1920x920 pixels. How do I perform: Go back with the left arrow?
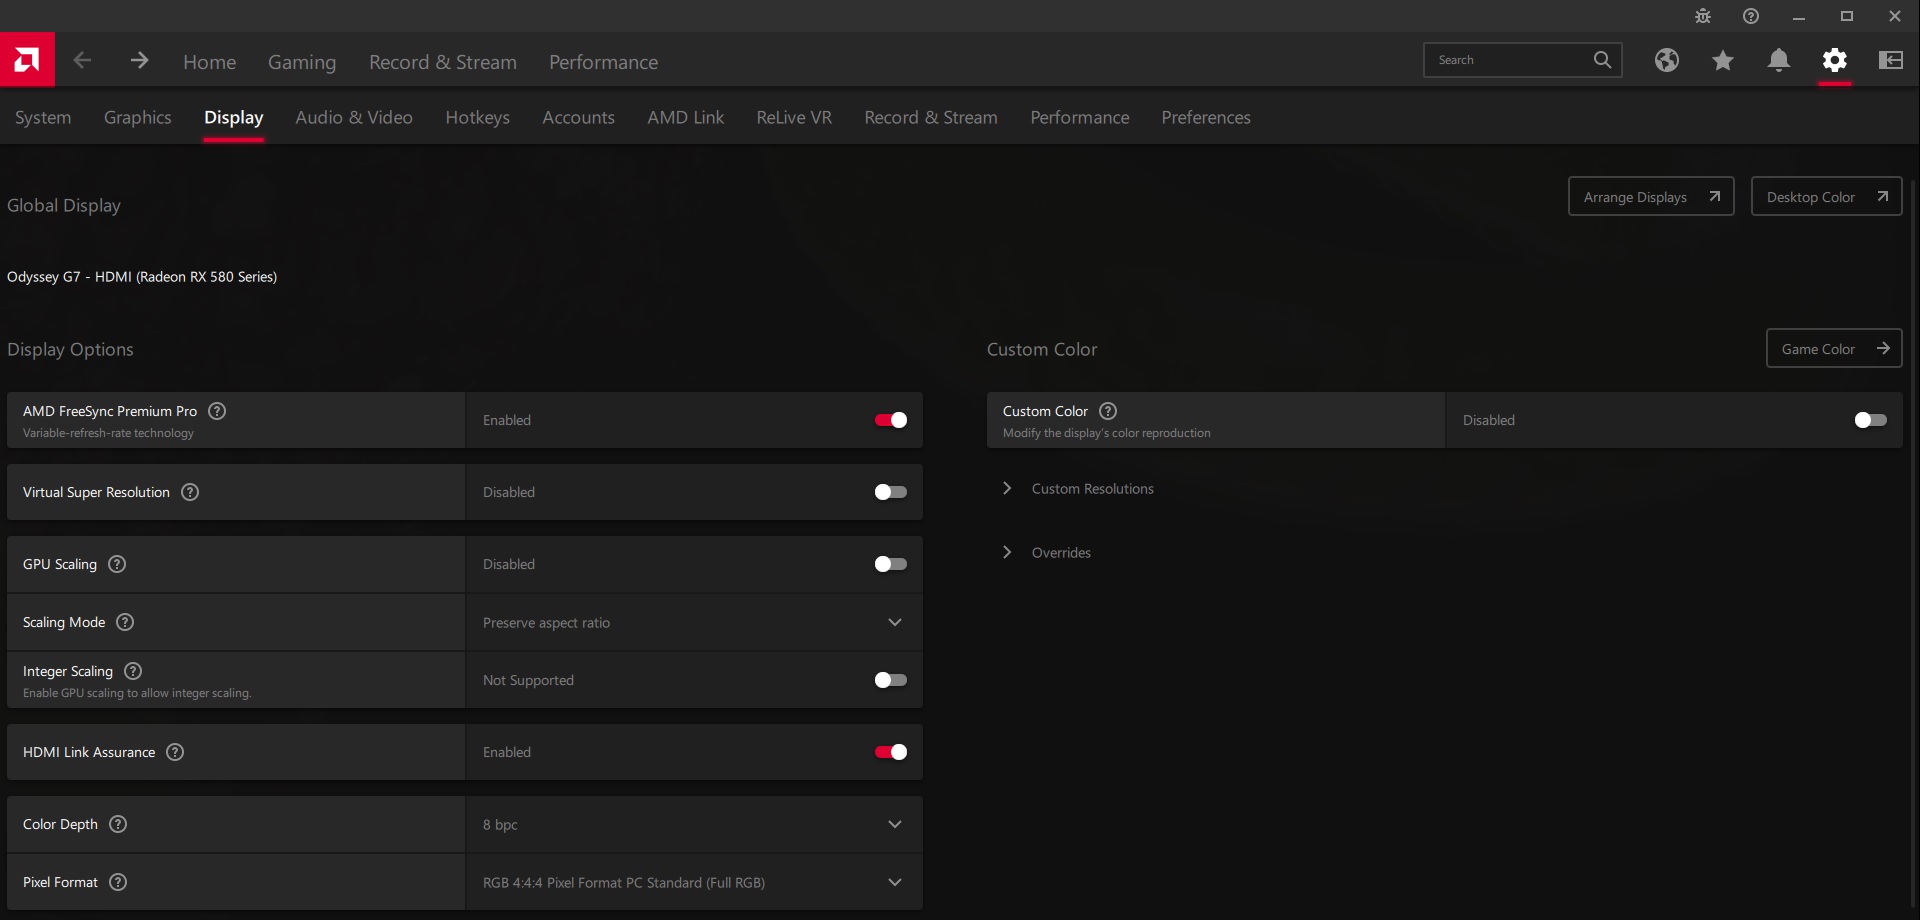click(x=83, y=61)
